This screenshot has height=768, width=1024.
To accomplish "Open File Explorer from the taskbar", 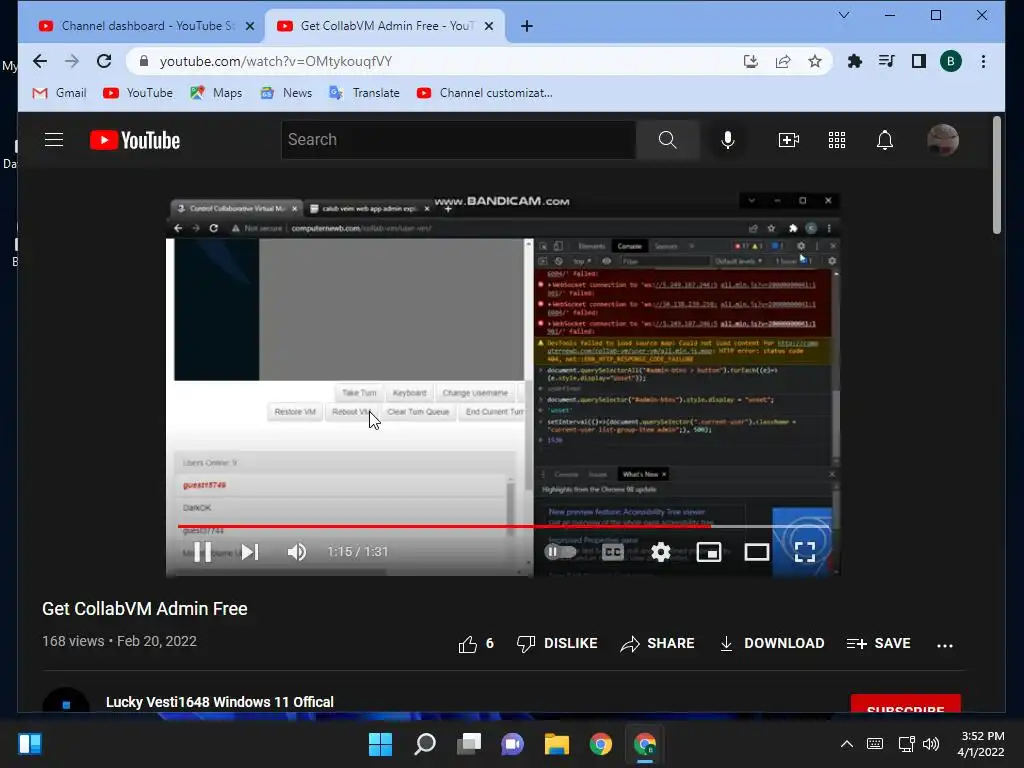I will click(556, 744).
